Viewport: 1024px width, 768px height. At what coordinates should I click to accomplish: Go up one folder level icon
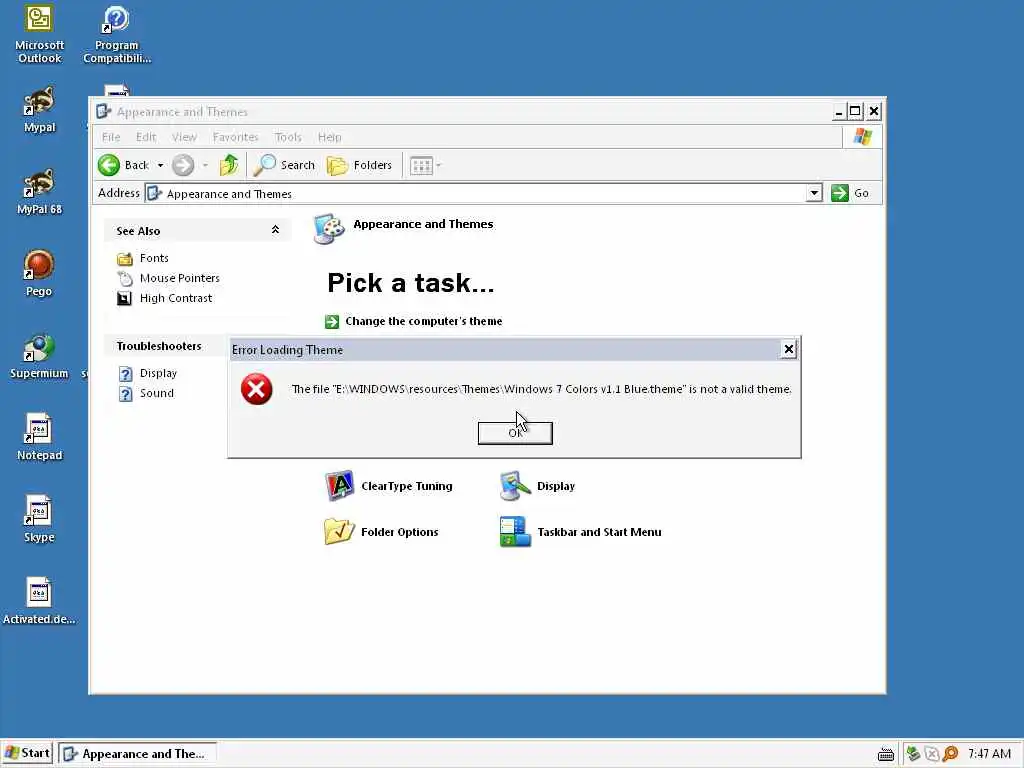(x=229, y=165)
